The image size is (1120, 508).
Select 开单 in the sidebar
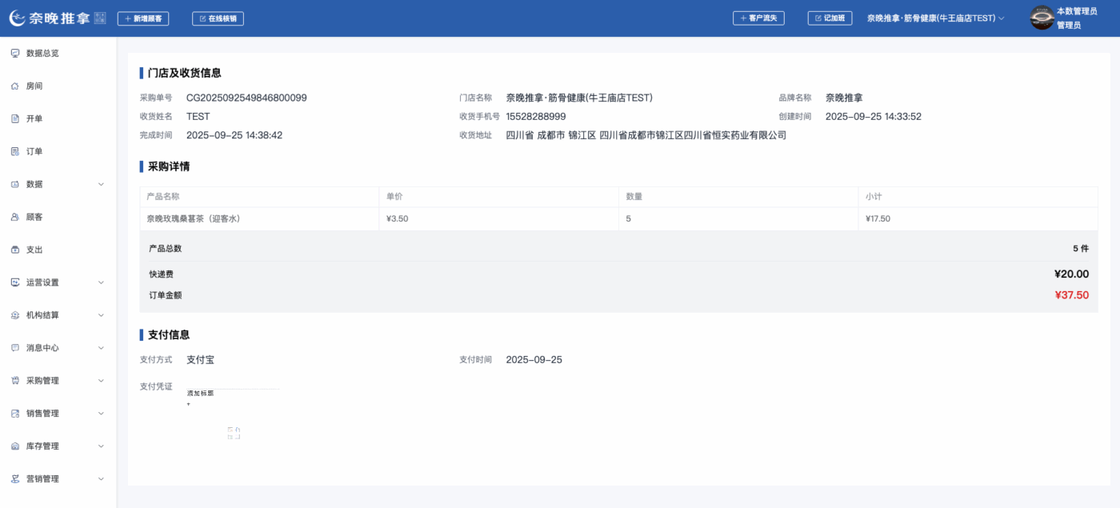point(34,119)
